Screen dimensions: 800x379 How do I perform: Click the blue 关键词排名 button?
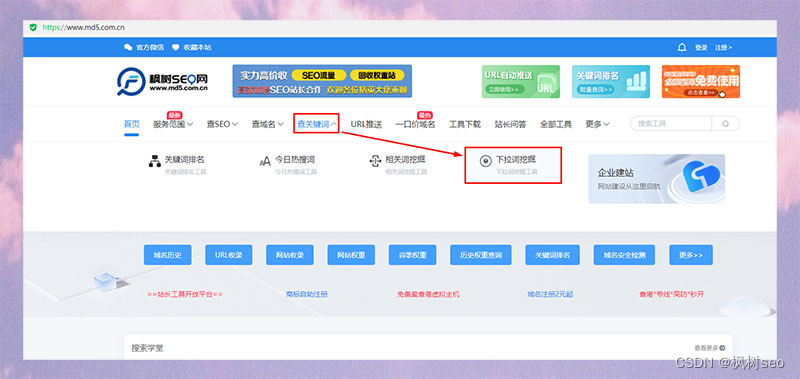[x=553, y=255]
